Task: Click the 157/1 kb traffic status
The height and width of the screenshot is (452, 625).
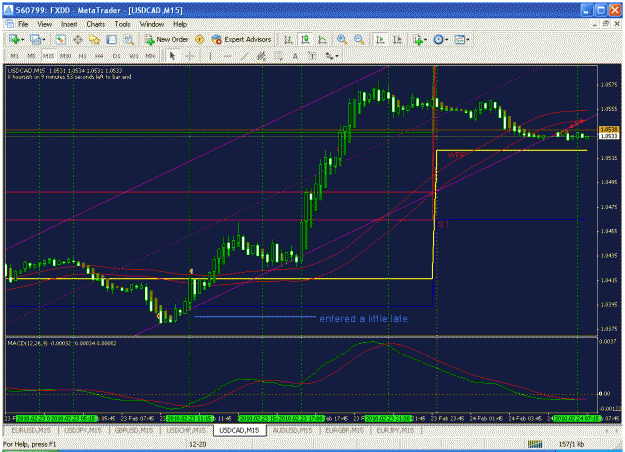Action: (x=571, y=444)
